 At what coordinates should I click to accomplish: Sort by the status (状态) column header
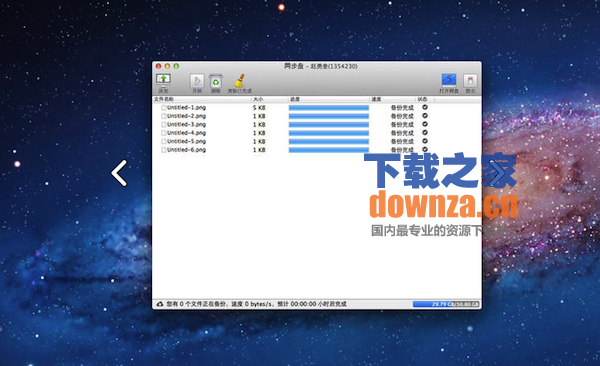point(425,99)
